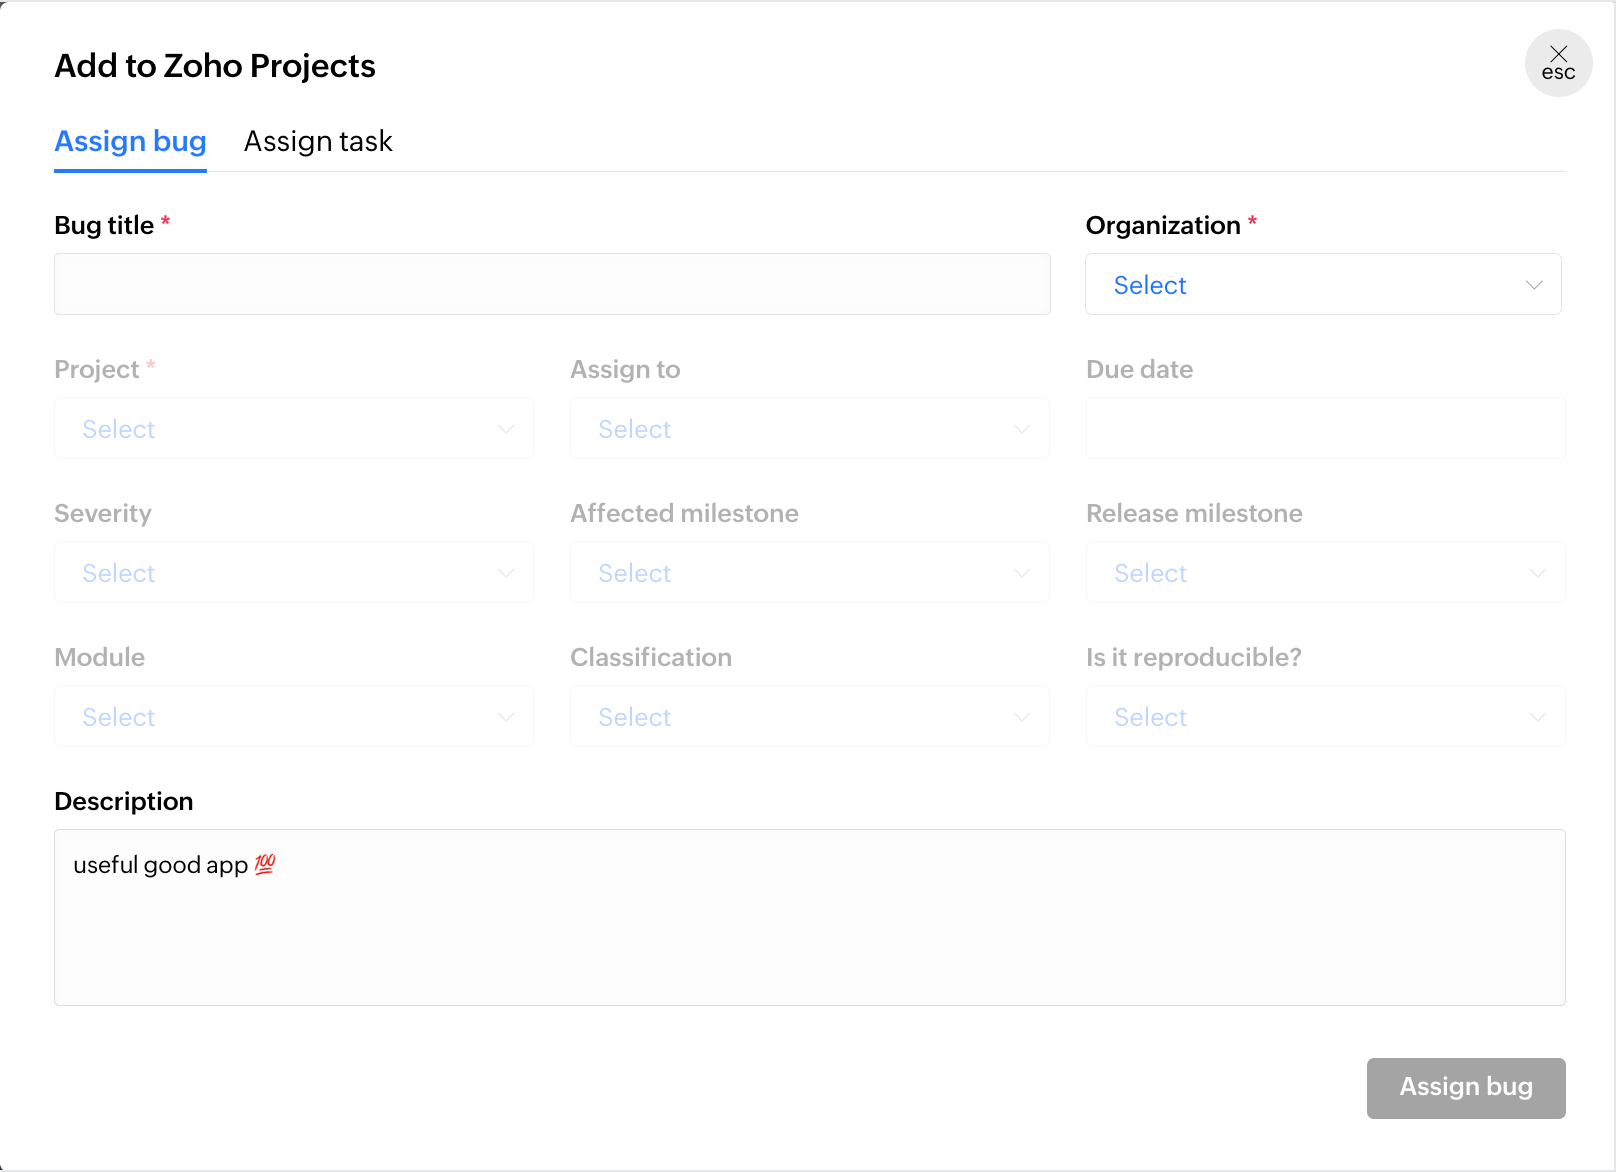Image resolution: width=1616 pixels, height=1172 pixels.
Task: Open the Release milestone dropdown
Action: pyautogui.click(x=1325, y=573)
